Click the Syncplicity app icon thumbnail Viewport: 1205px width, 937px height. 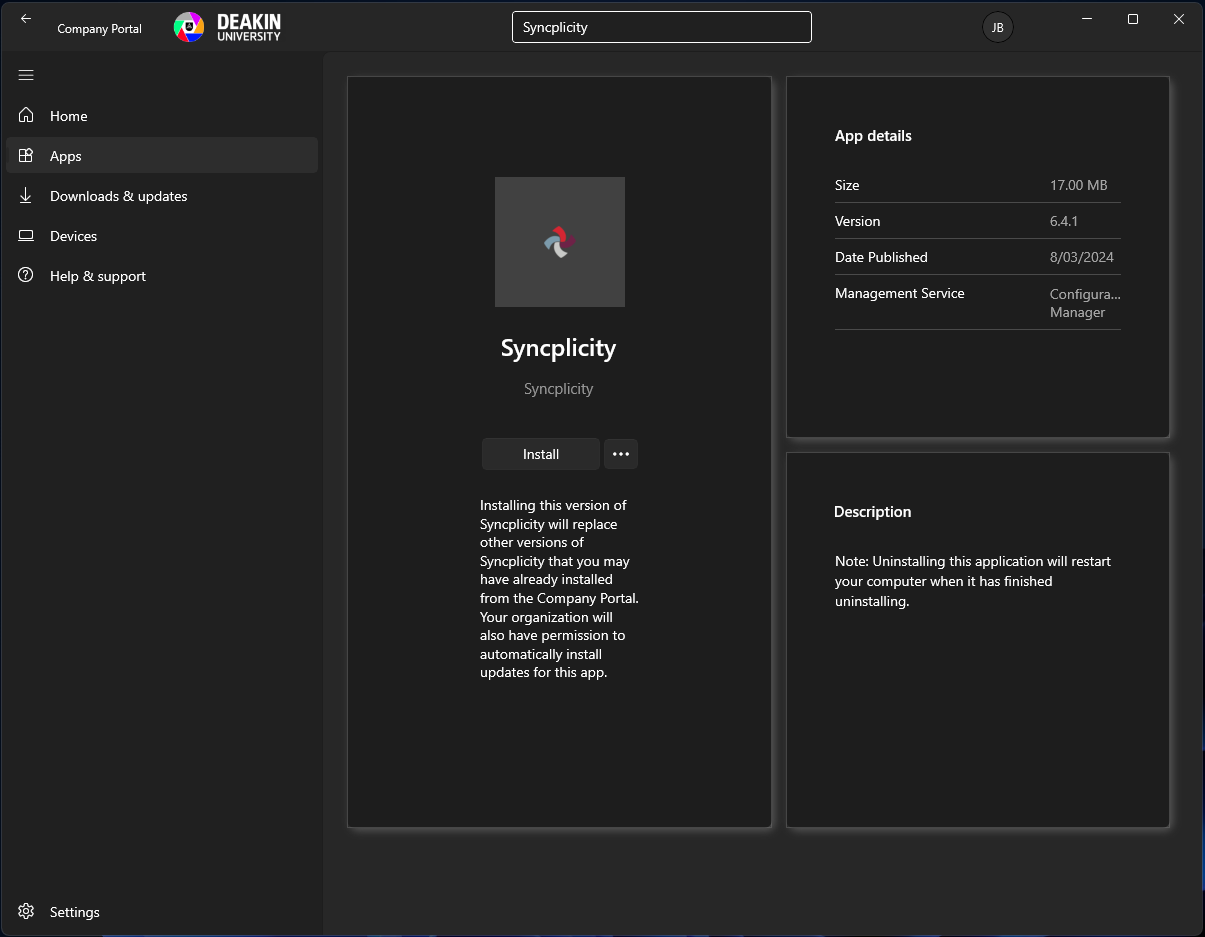[559, 242]
